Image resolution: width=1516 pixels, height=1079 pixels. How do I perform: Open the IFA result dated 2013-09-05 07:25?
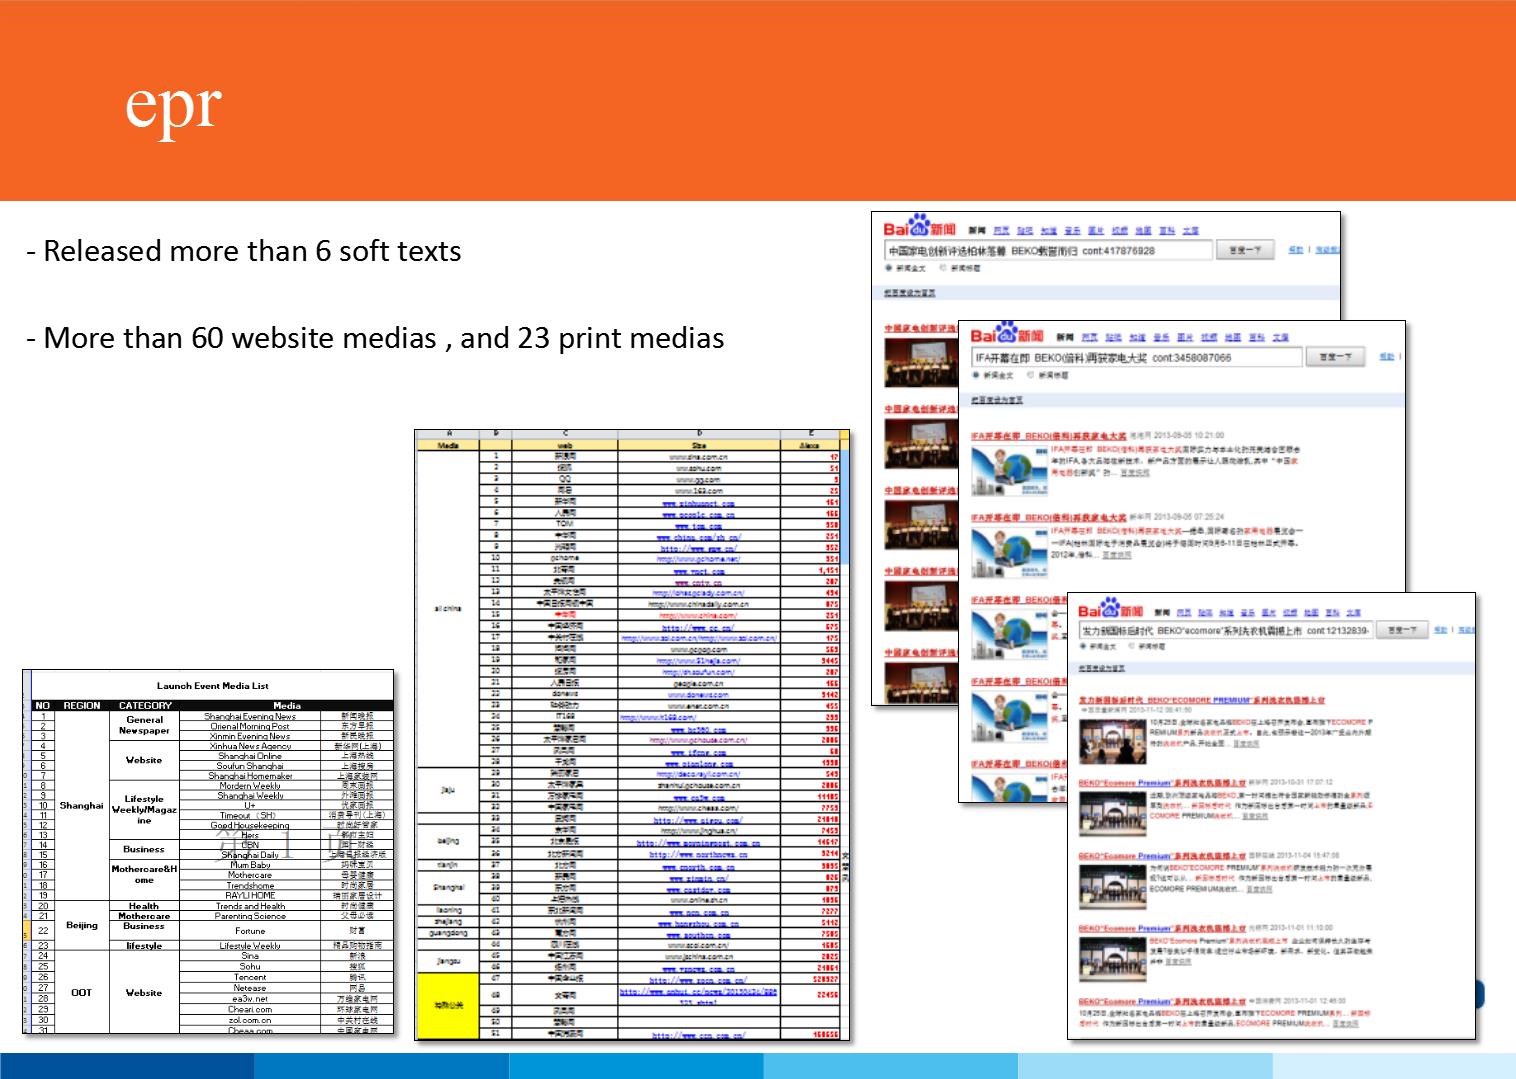(1048, 518)
